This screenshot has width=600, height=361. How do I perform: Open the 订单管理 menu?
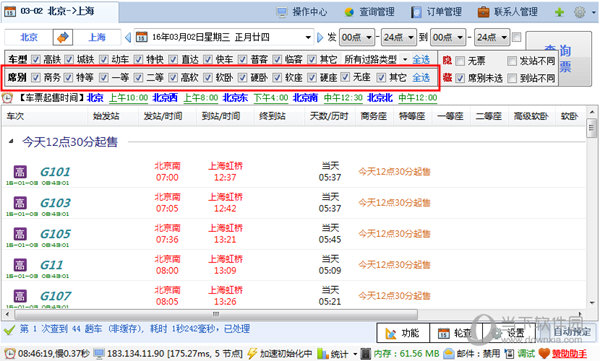click(x=437, y=12)
